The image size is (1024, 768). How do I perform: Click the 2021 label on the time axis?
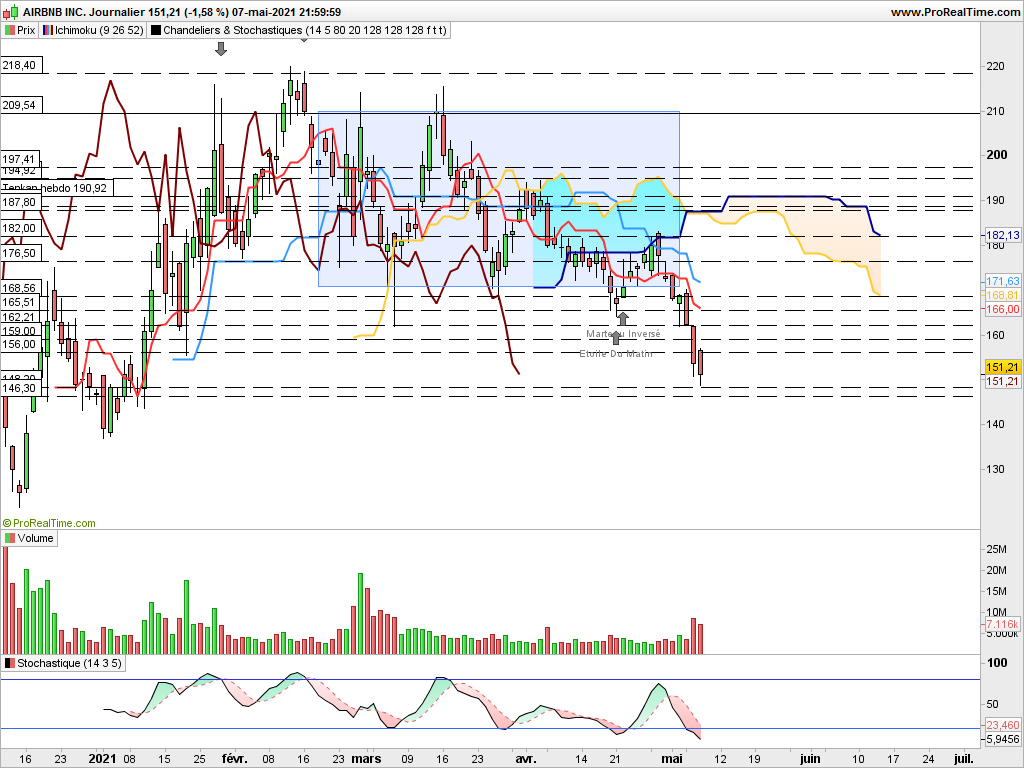point(103,759)
